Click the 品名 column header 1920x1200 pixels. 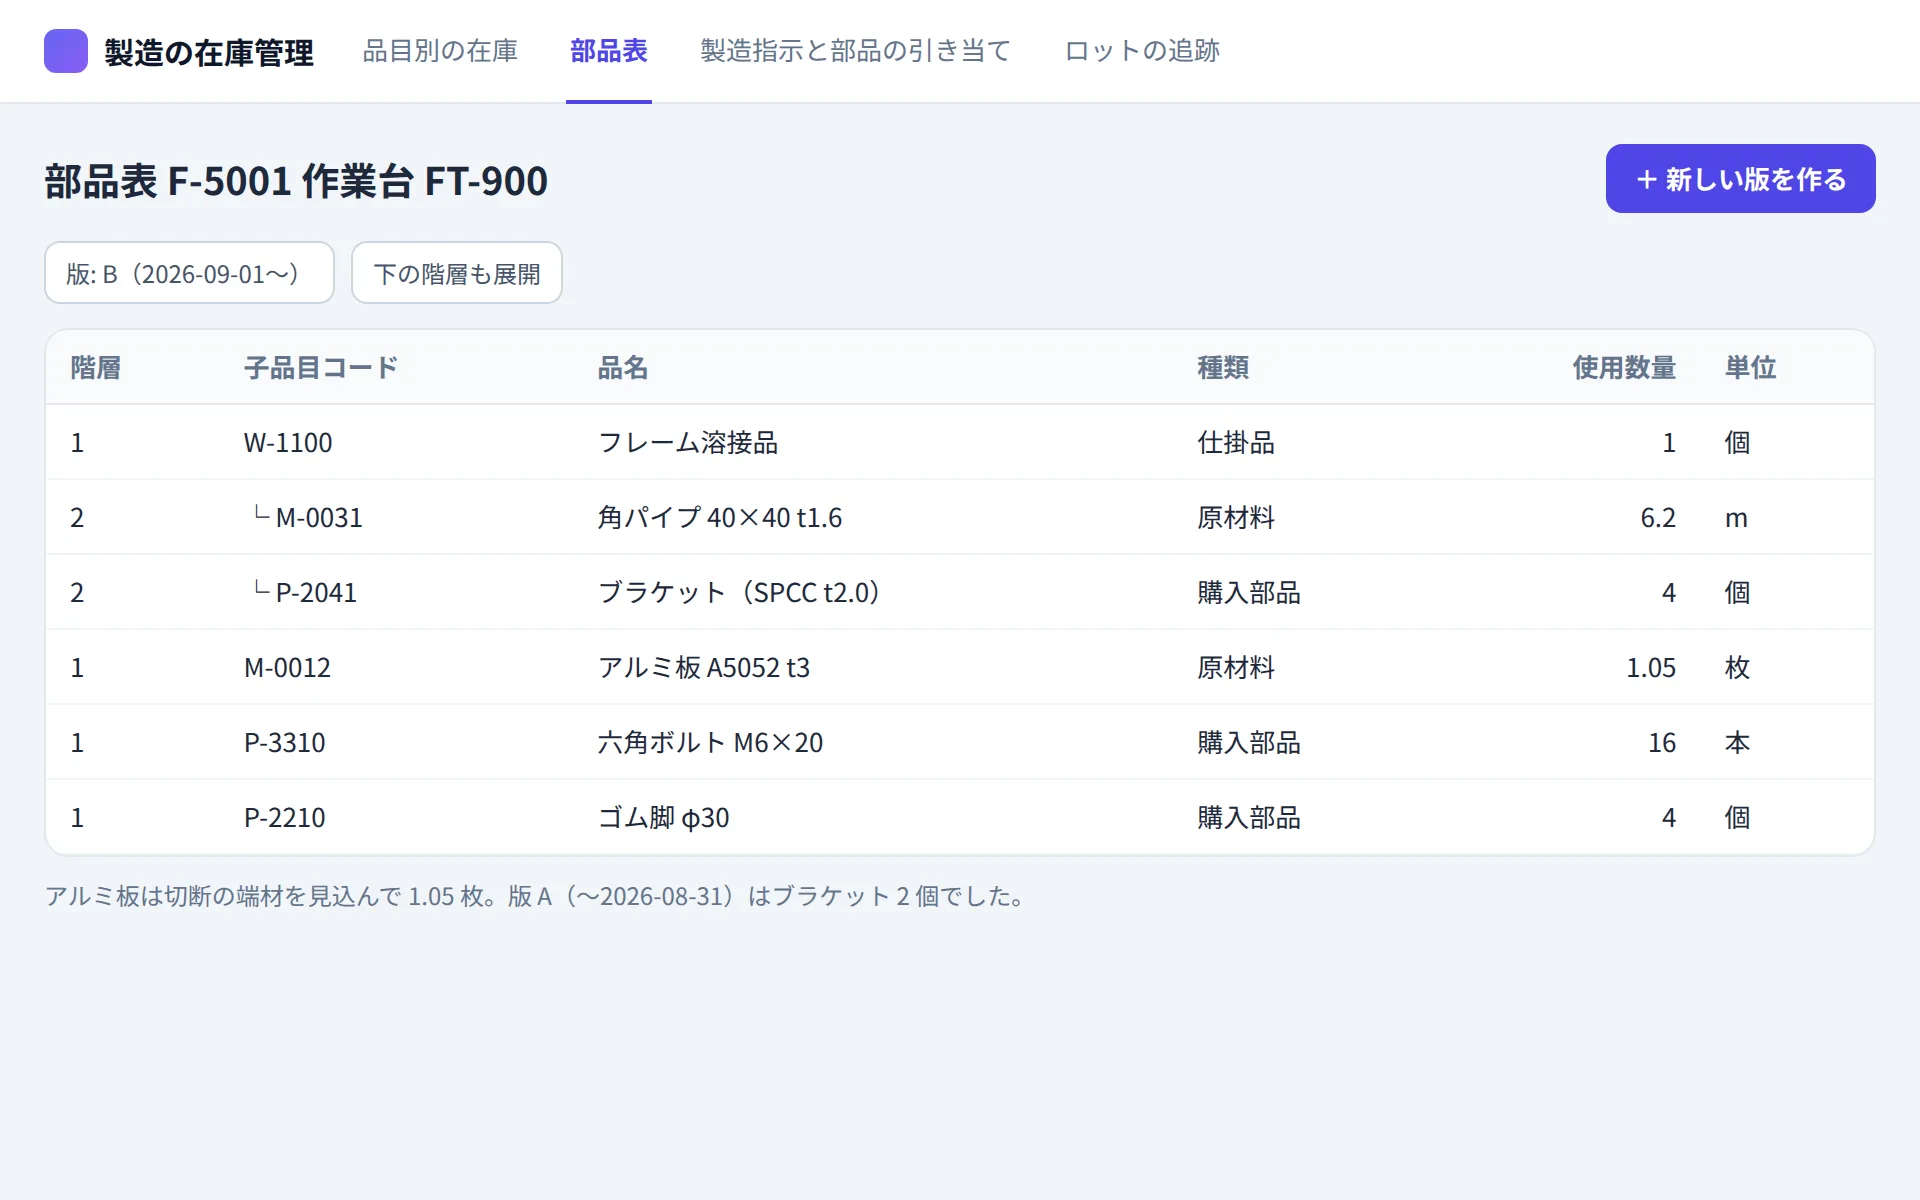(x=623, y=368)
